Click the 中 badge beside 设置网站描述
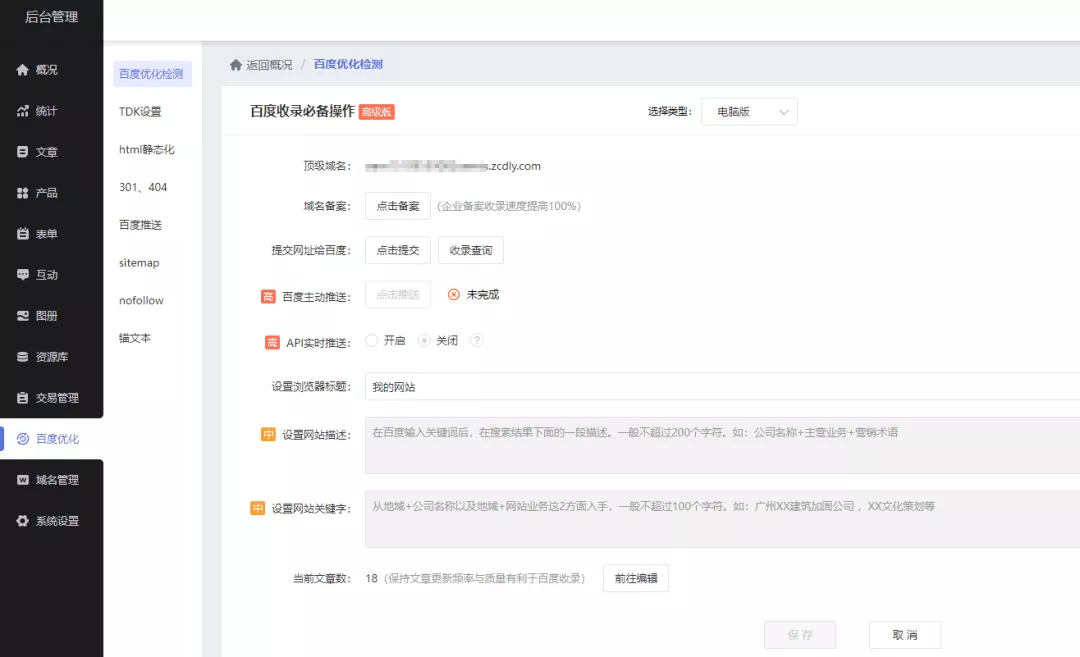The image size is (1080, 657). [x=268, y=435]
